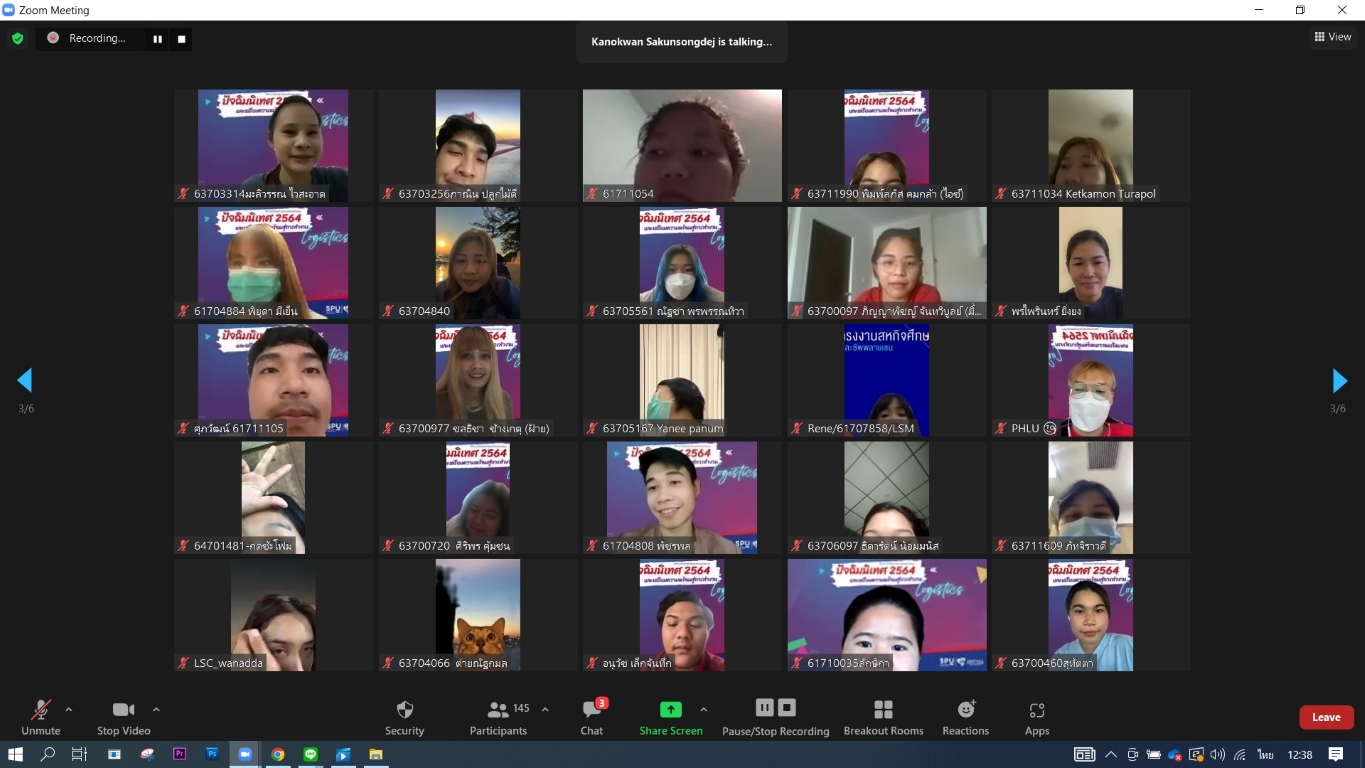Open File Explorer from the taskbar
The width and height of the screenshot is (1365, 768).
[x=376, y=754]
